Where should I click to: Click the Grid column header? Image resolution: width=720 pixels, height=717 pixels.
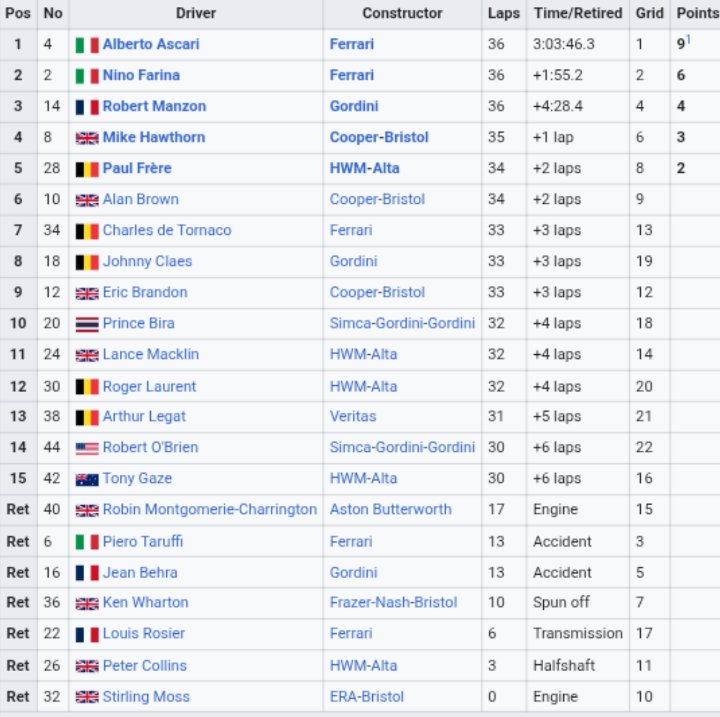coord(649,13)
